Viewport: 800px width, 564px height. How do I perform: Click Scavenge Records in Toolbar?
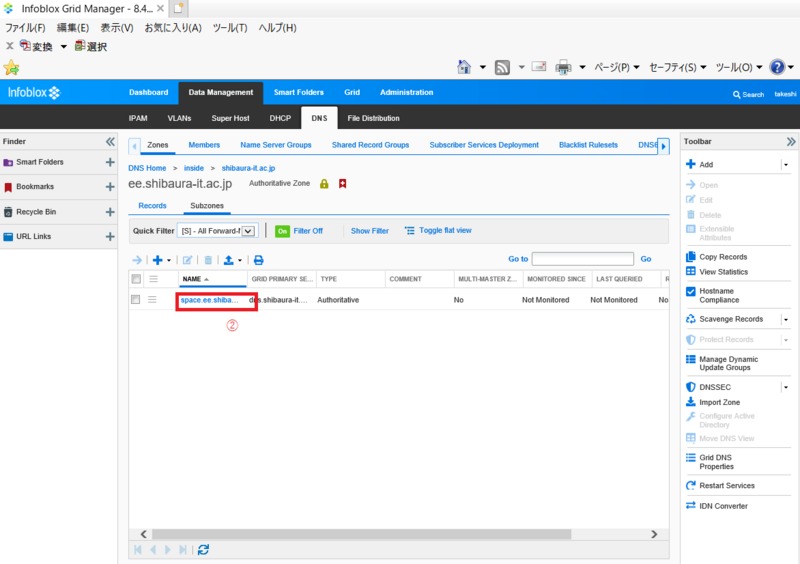(x=731, y=319)
